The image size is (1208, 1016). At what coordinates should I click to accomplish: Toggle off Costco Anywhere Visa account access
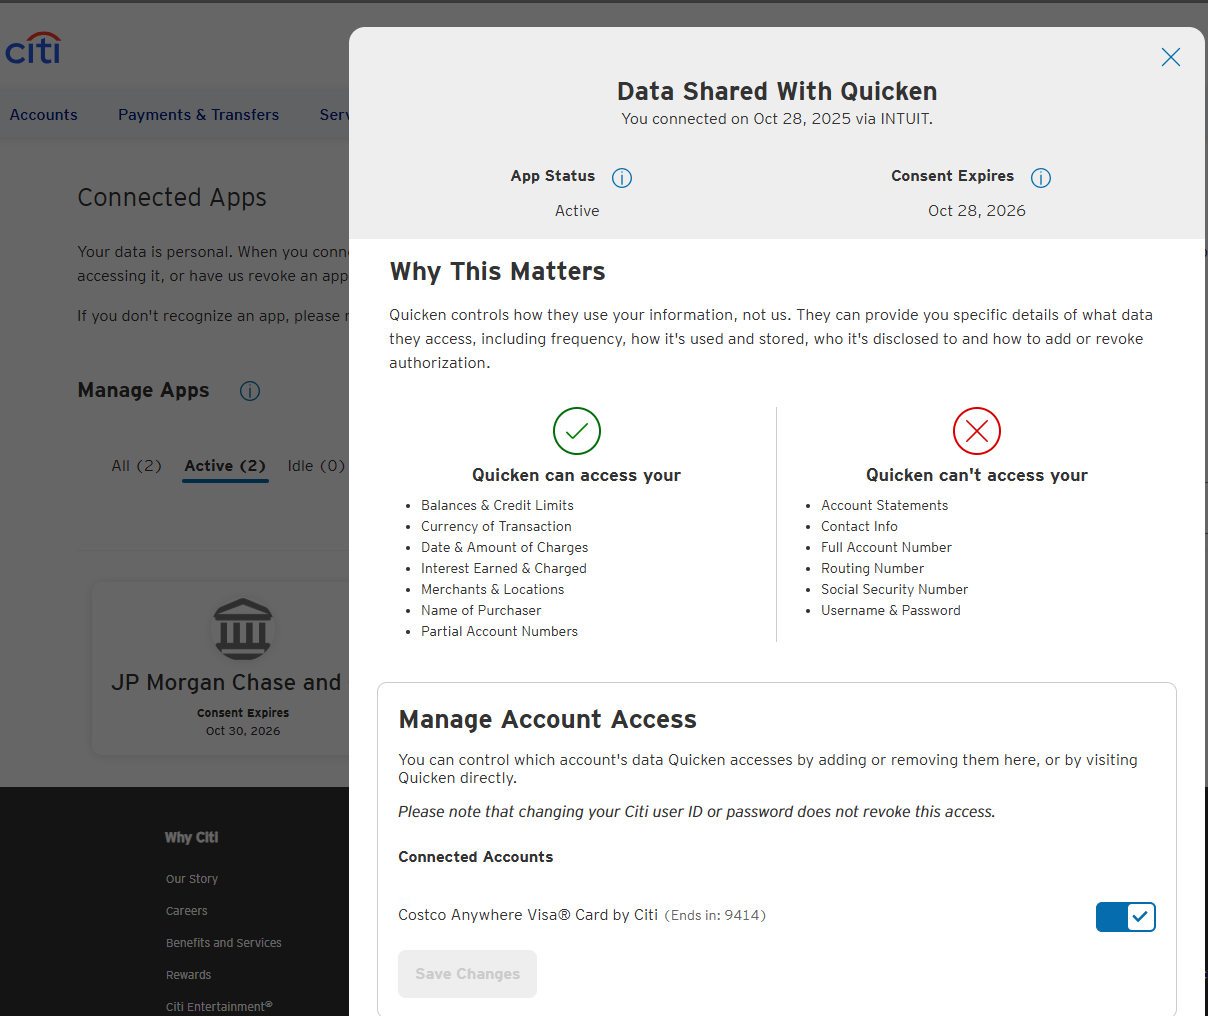(x=1126, y=917)
